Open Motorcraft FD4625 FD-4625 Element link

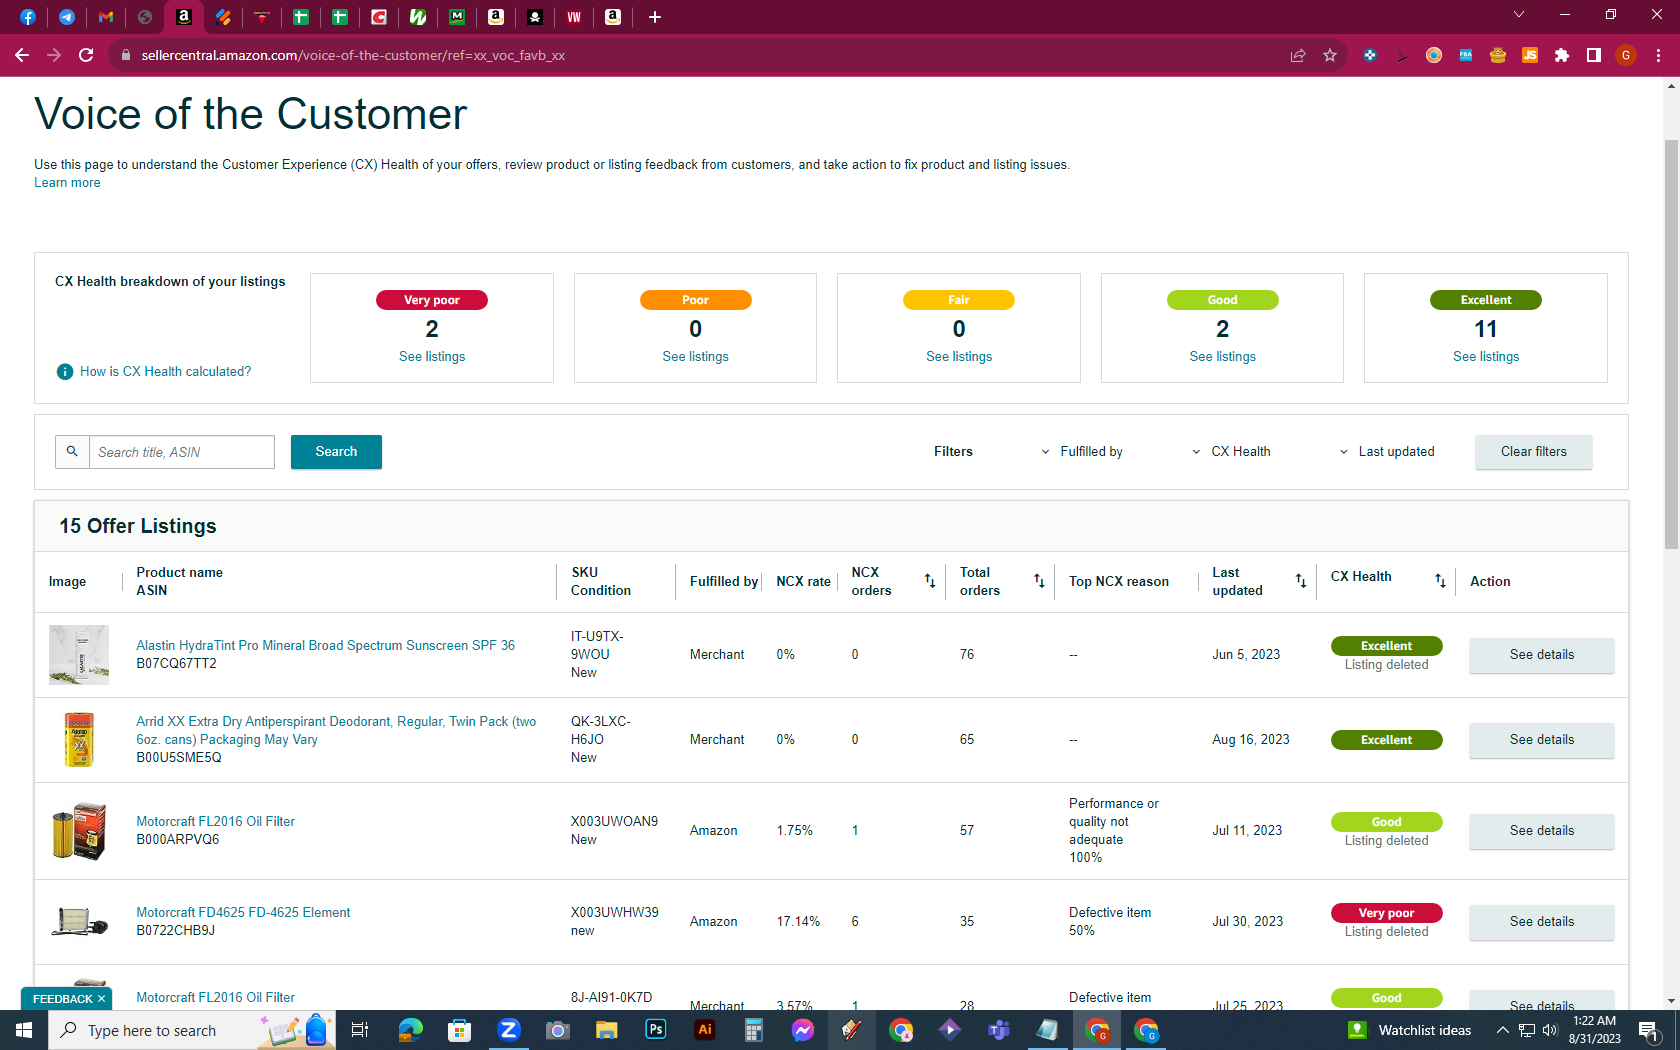(x=243, y=913)
